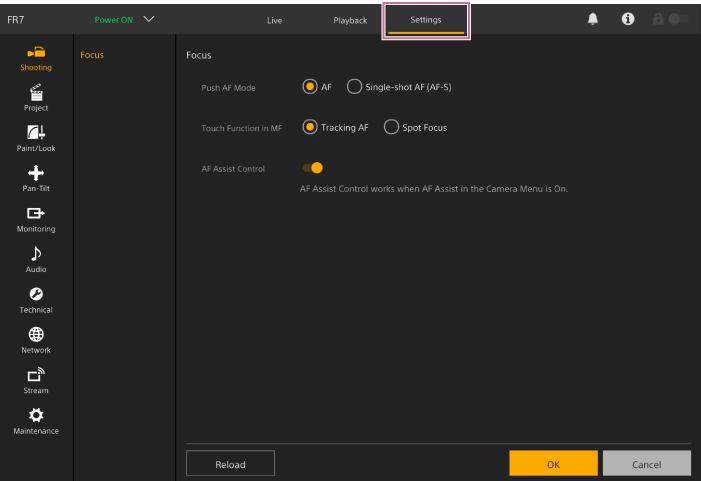Click the information icon
This screenshot has width=701, height=481.
click(628, 19)
